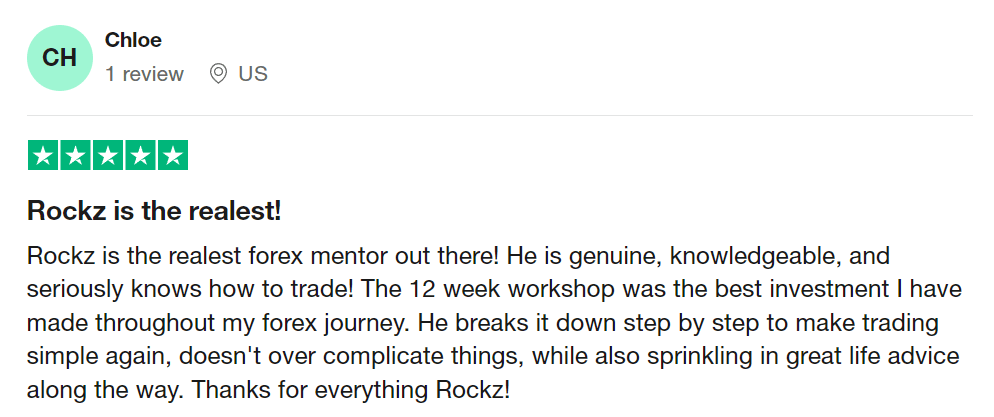Click the second star in the rating

point(76,156)
